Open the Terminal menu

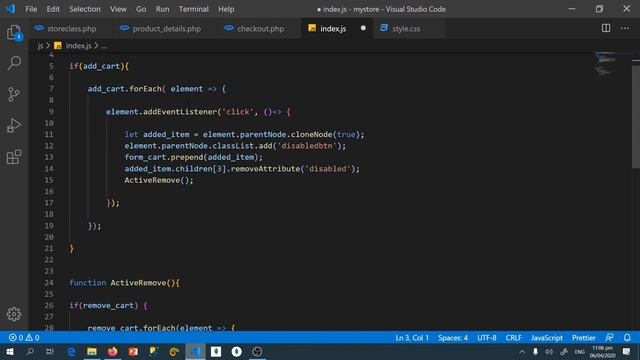(193, 9)
